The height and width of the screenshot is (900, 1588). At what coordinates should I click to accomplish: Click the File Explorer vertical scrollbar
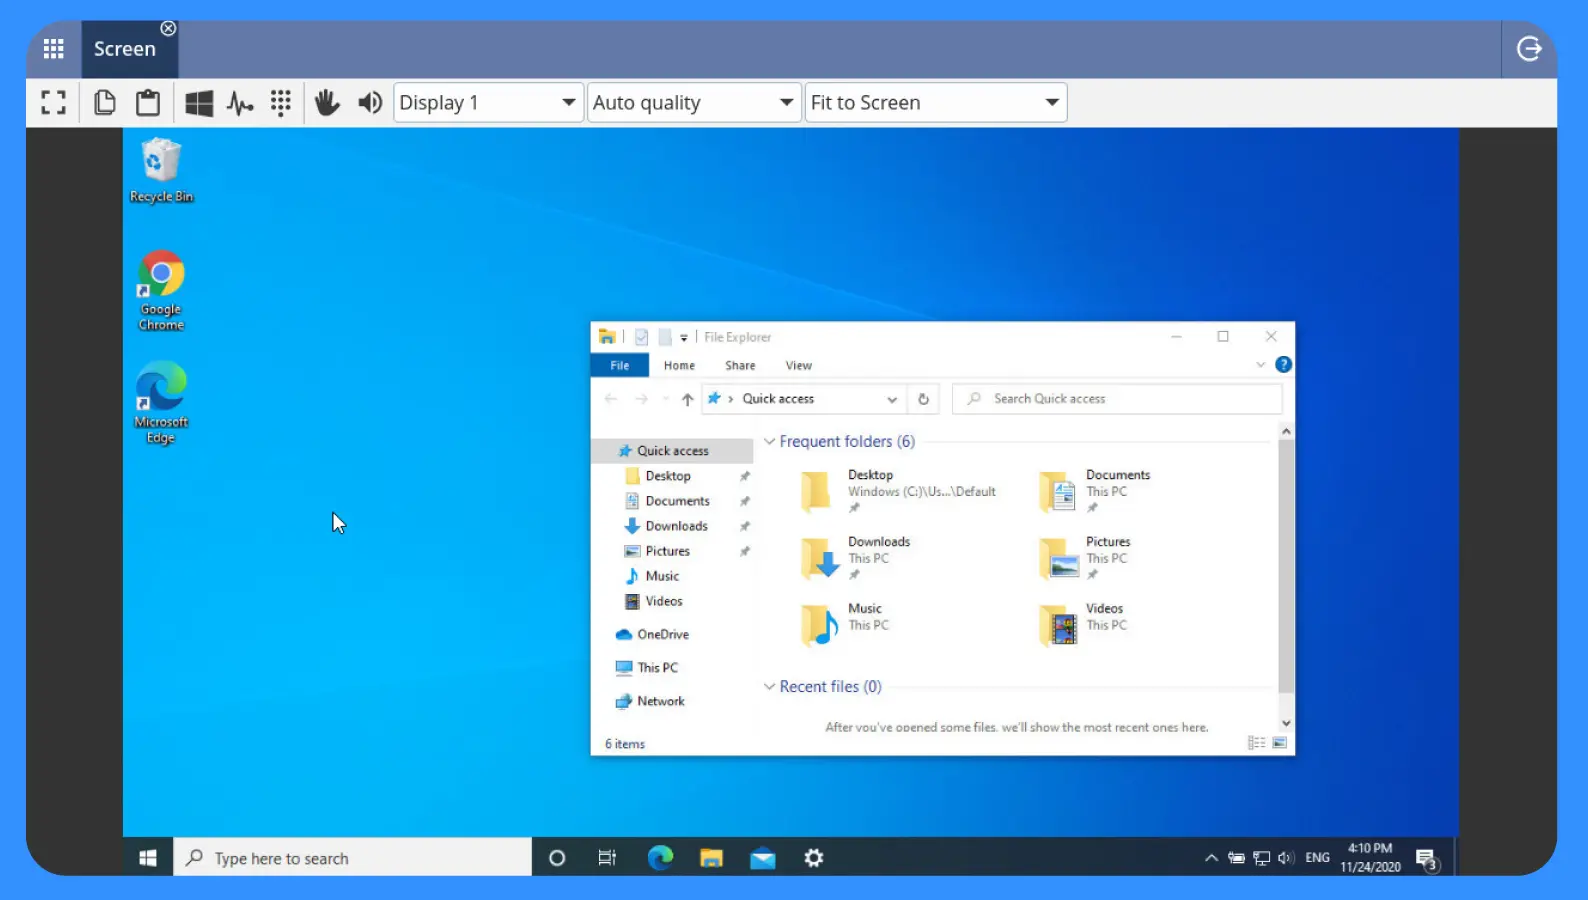tap(1286, 566)
